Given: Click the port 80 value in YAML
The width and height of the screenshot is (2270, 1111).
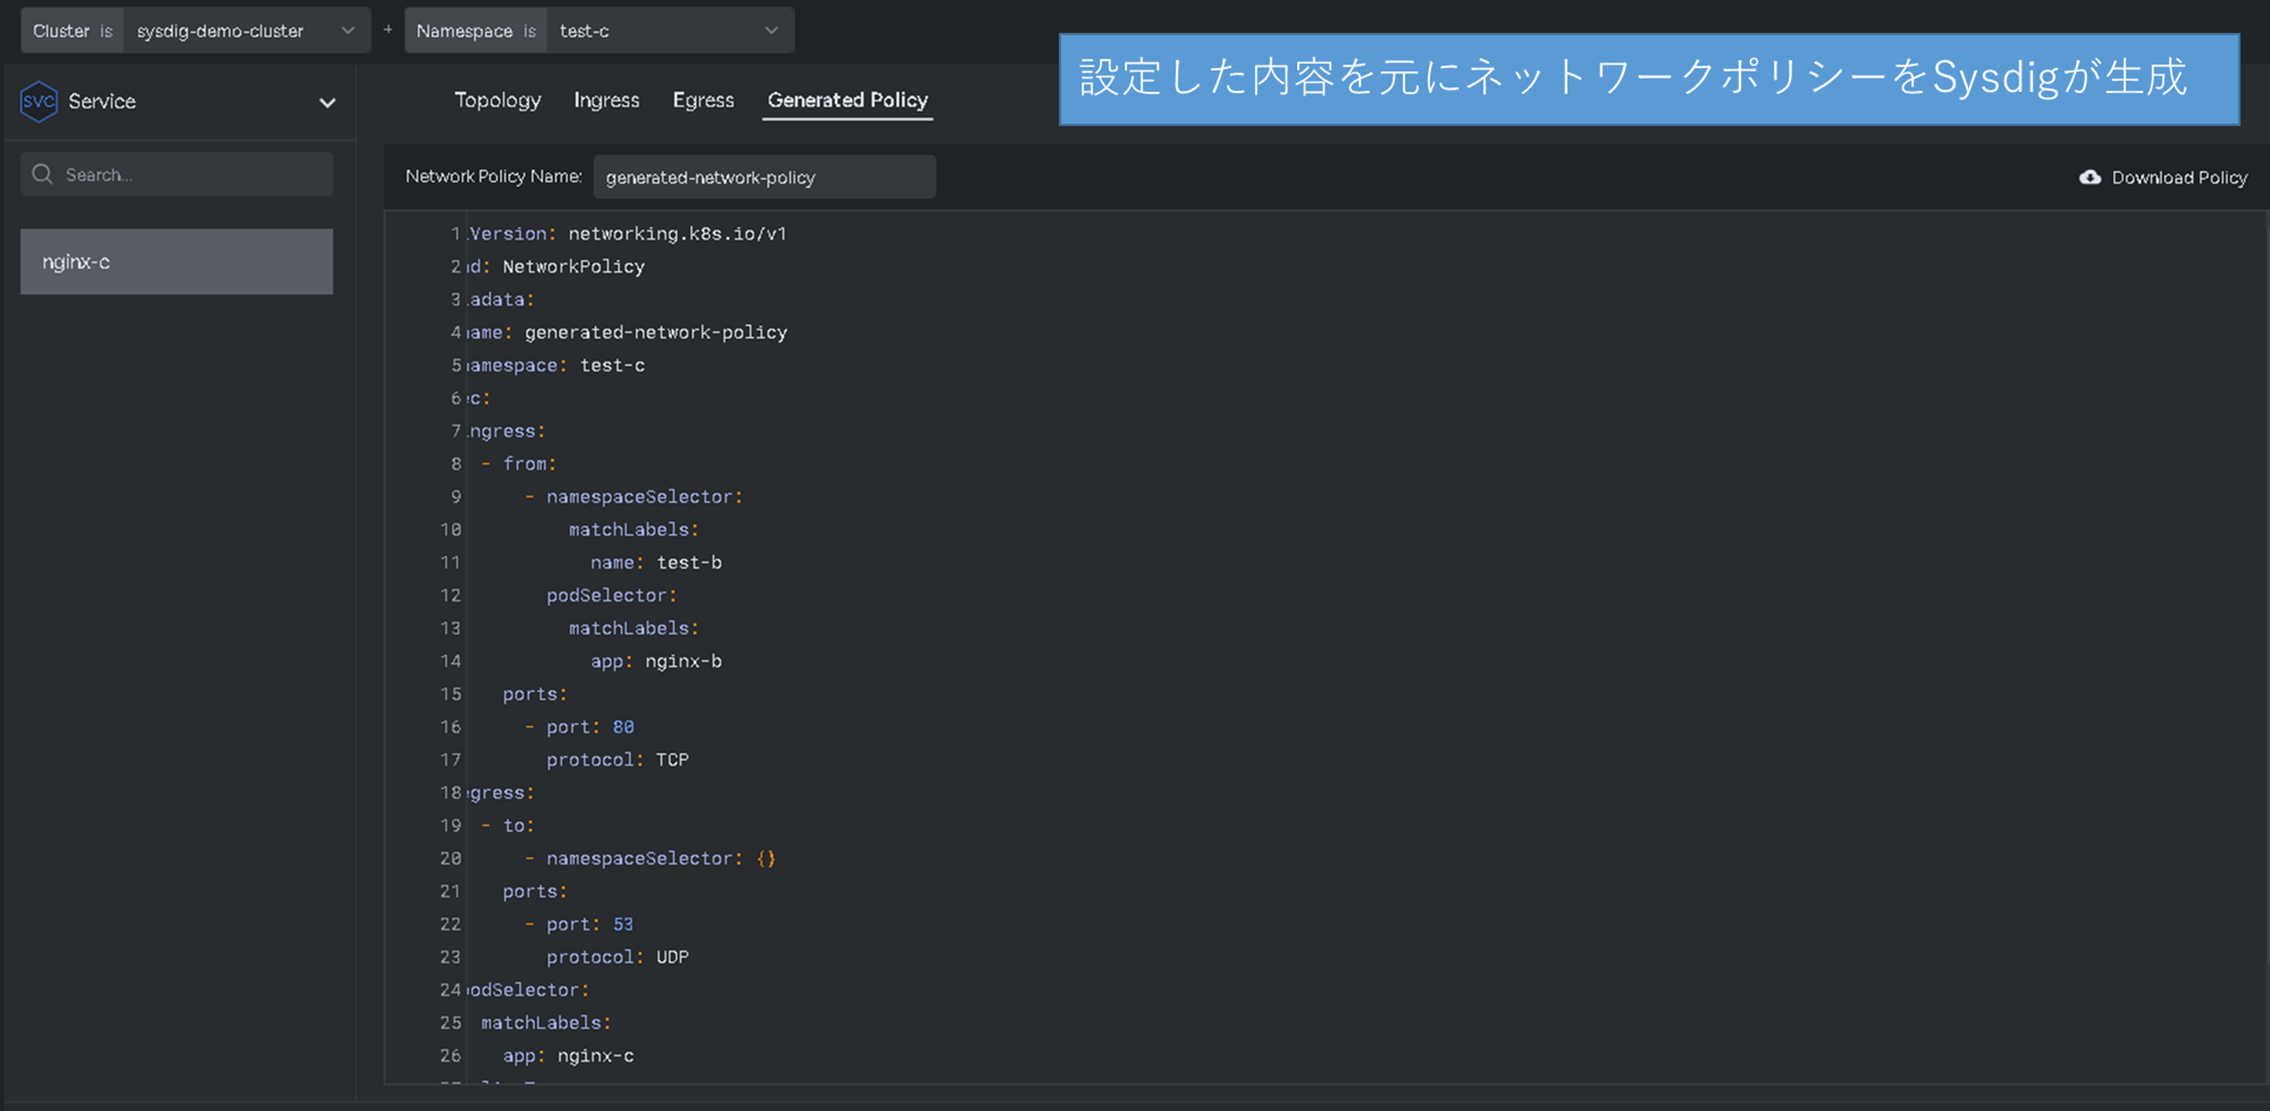Looking at the screenshot, I should (623, 727).
